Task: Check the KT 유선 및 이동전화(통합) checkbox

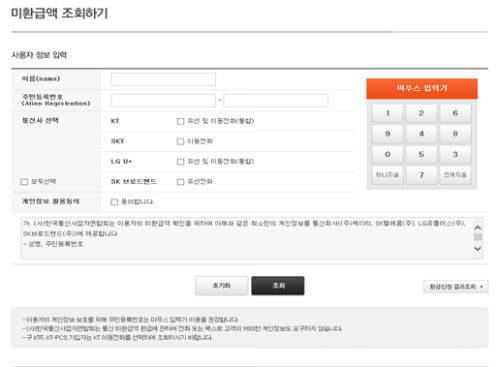Action: point(180,121)
